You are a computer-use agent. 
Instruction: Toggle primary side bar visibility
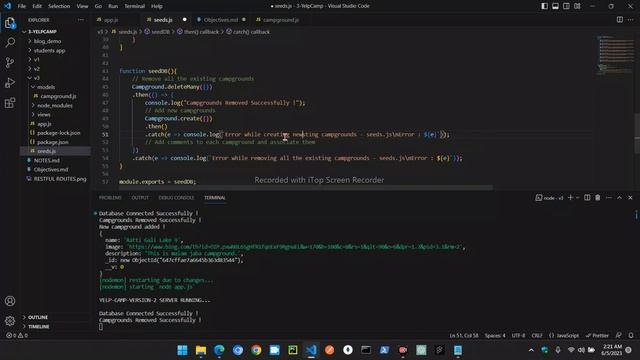[x=544, y=6]
